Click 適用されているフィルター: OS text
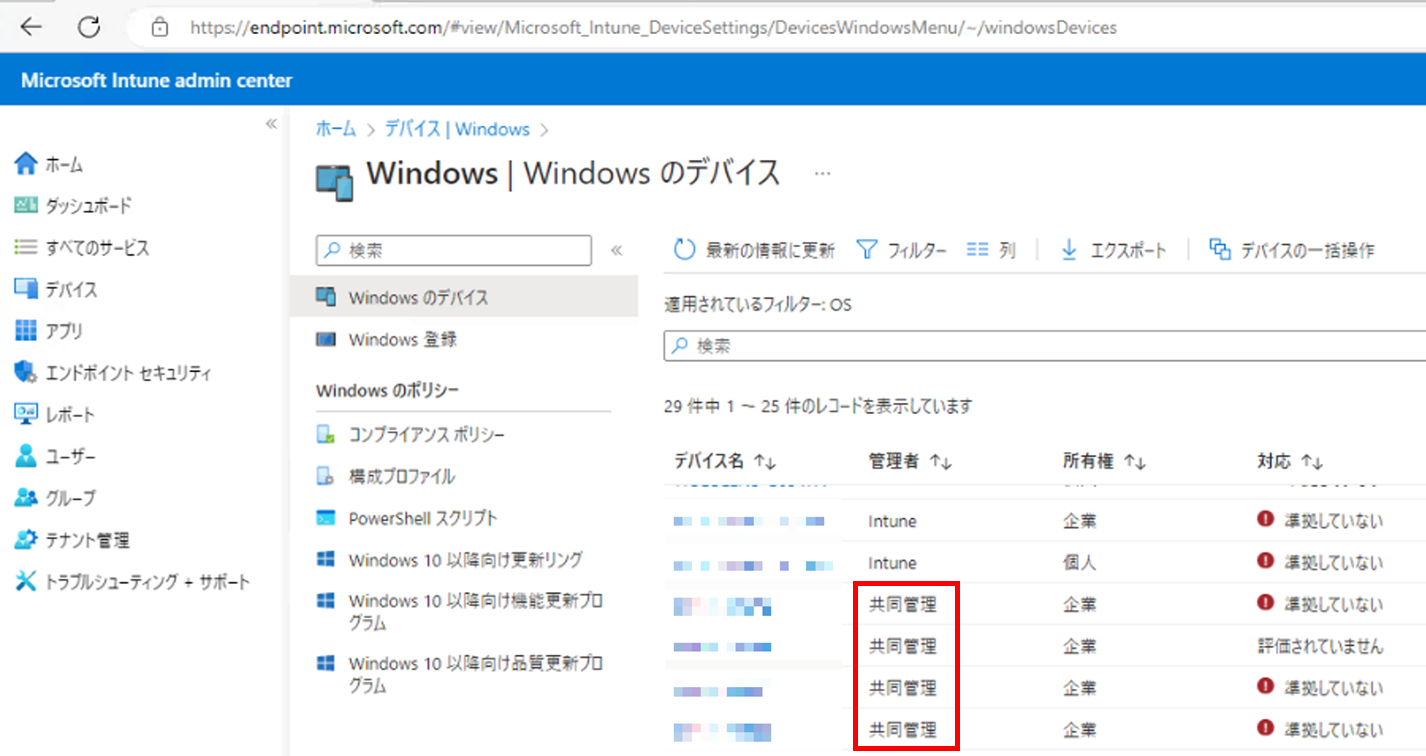The image size is (1426, 756). click(758, 304)
